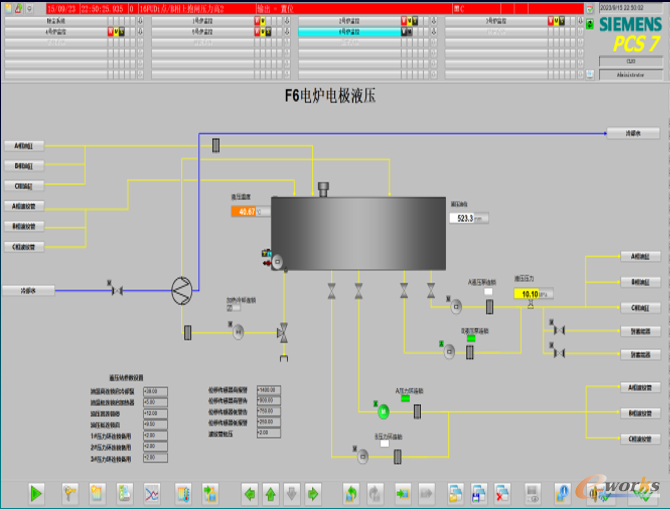Image resolution: width=670 pixels, height=509 pixels.
Task: Expand the arrow beside 1号炉 overview button
Action: click(287, 21)
